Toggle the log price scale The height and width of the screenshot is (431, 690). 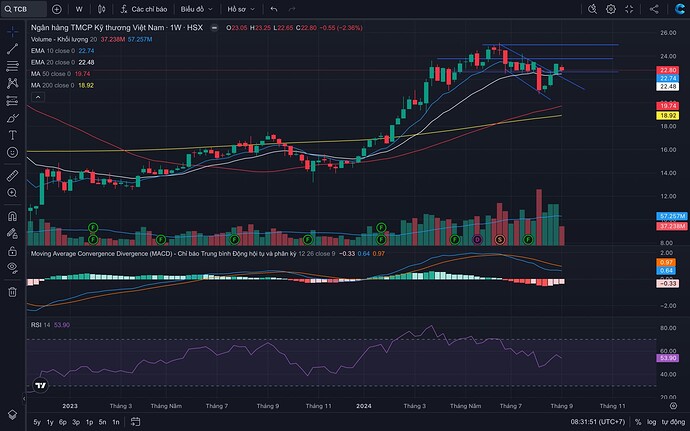[651, 422]
